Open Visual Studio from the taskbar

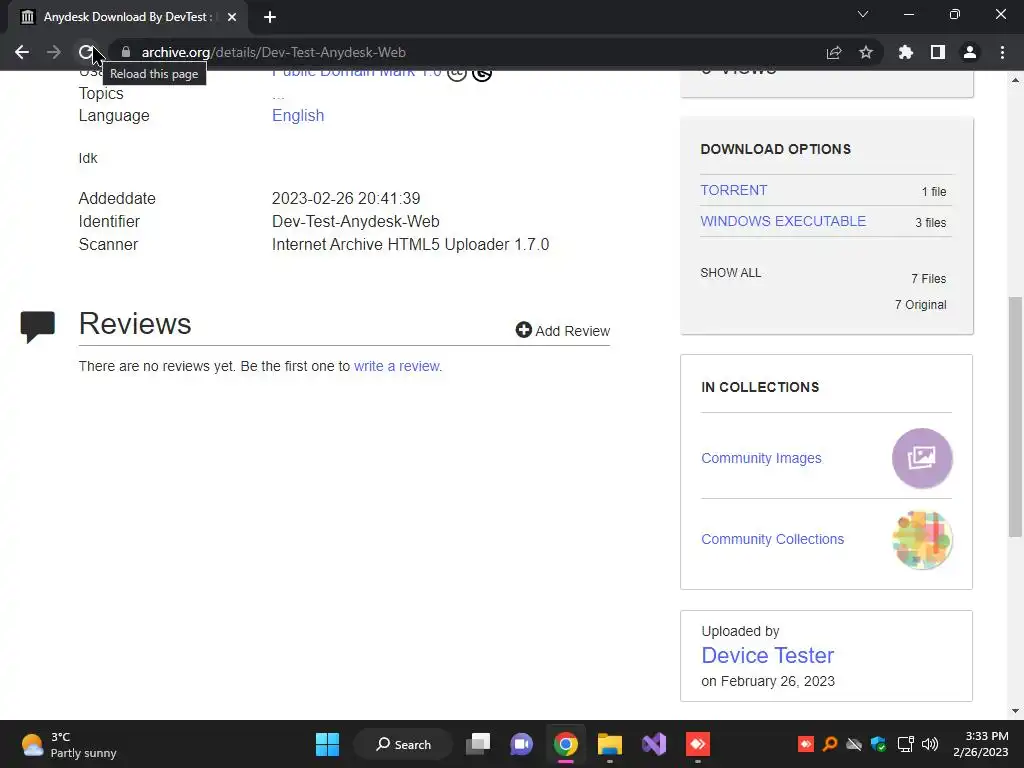coord(654,744)
